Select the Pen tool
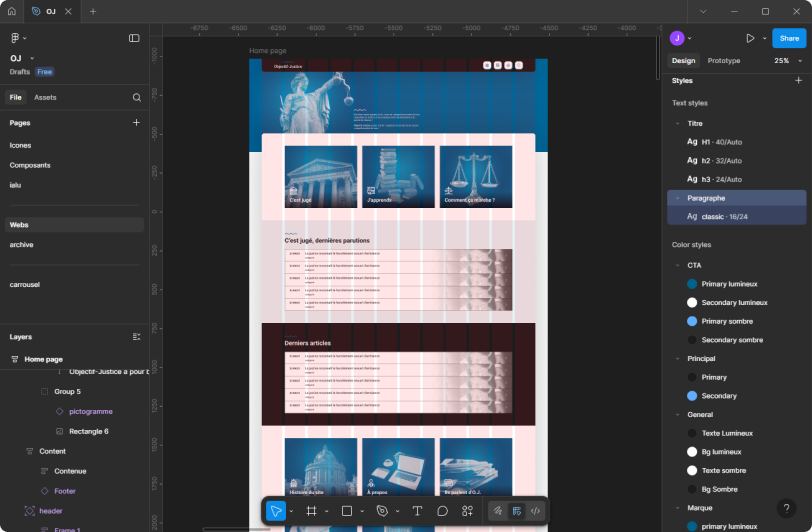Screen dimensions: 812x532 tap(382, 511)
